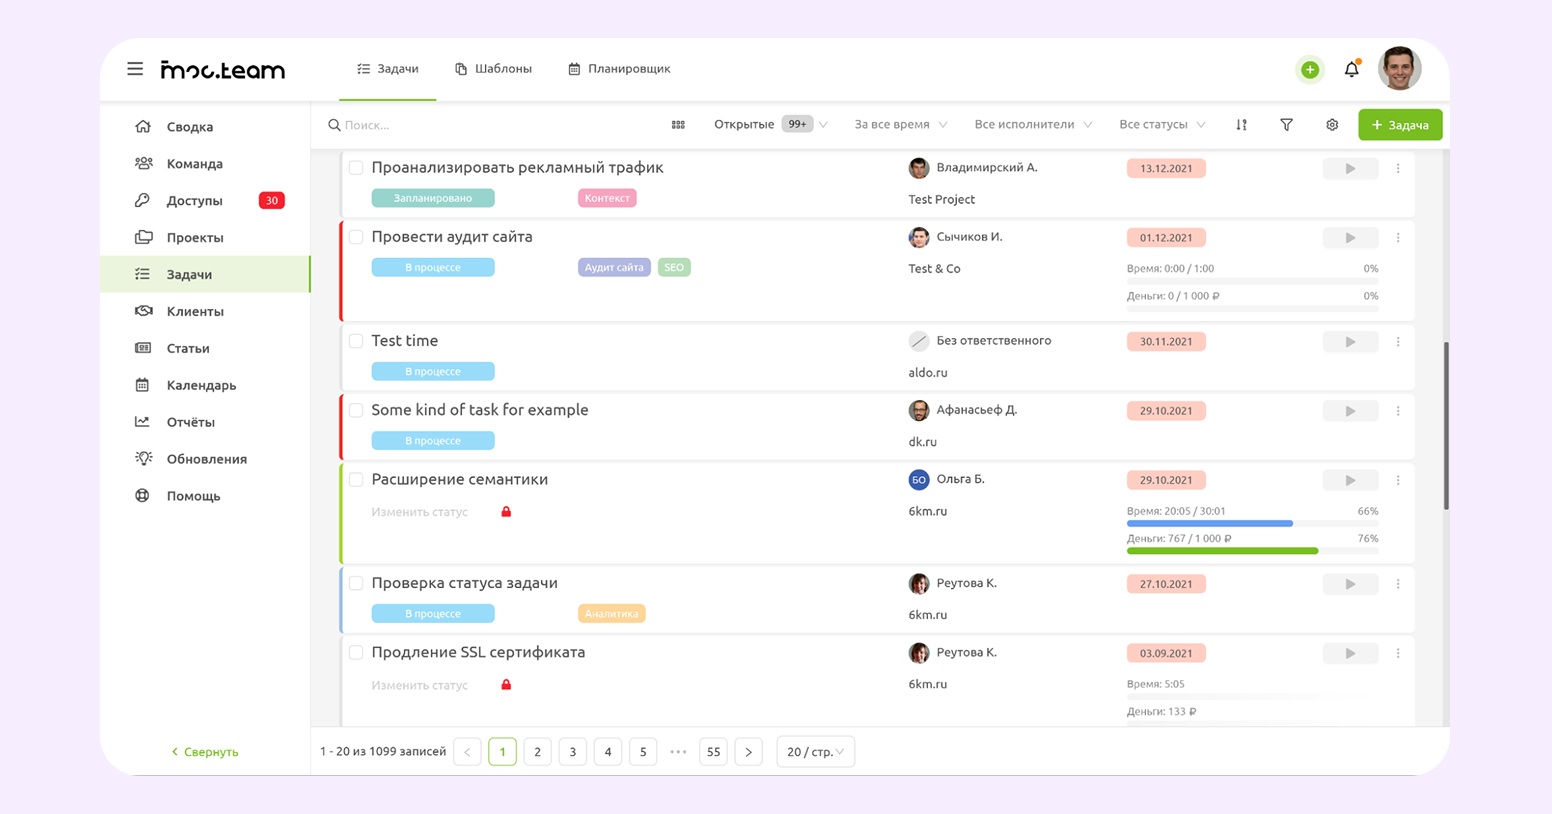
Task: Click the green plus quick-add icon
Action: [x=1309, y=69]
